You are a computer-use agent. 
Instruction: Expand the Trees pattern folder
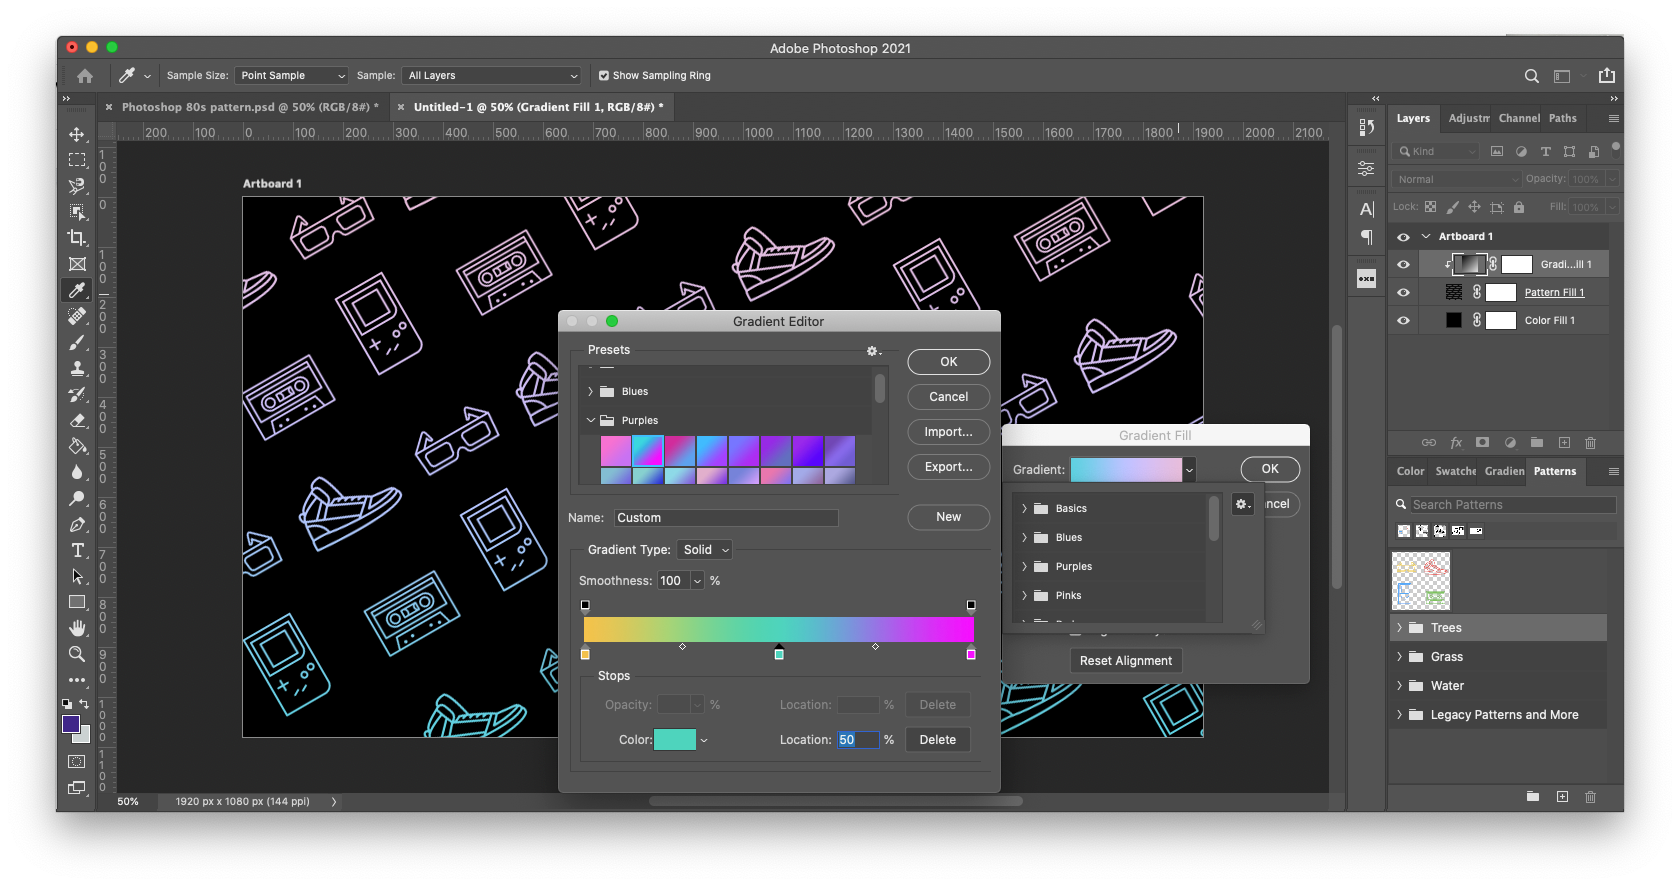click(x=1399, y=628)
